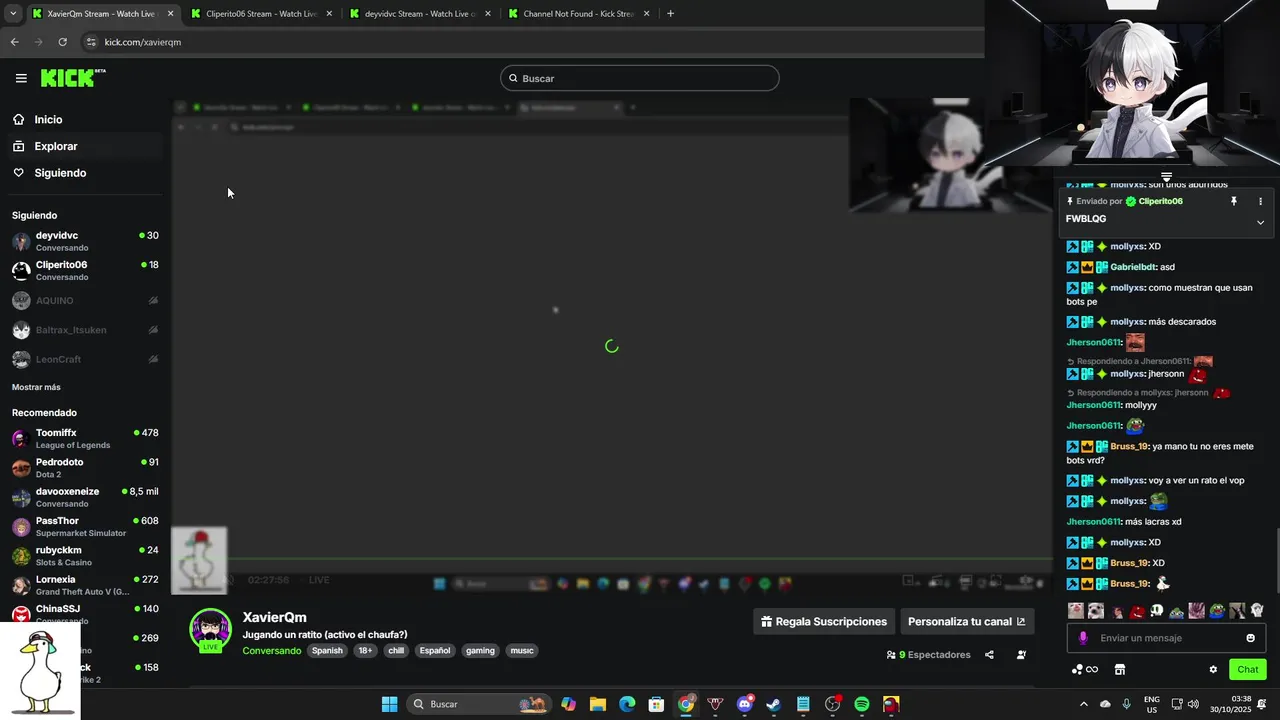
Task: Show hidden system tray icons
Action: click(x=1083, y=704)
